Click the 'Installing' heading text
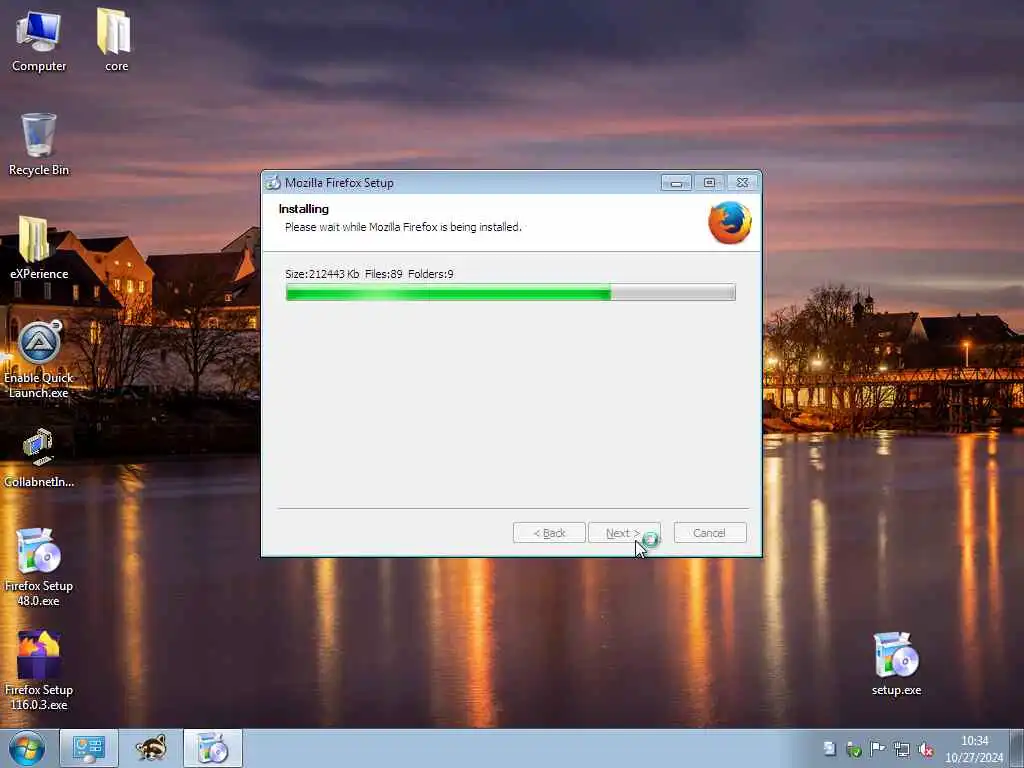Screen dimensions: 1024x768 click(x=304, y=209)
